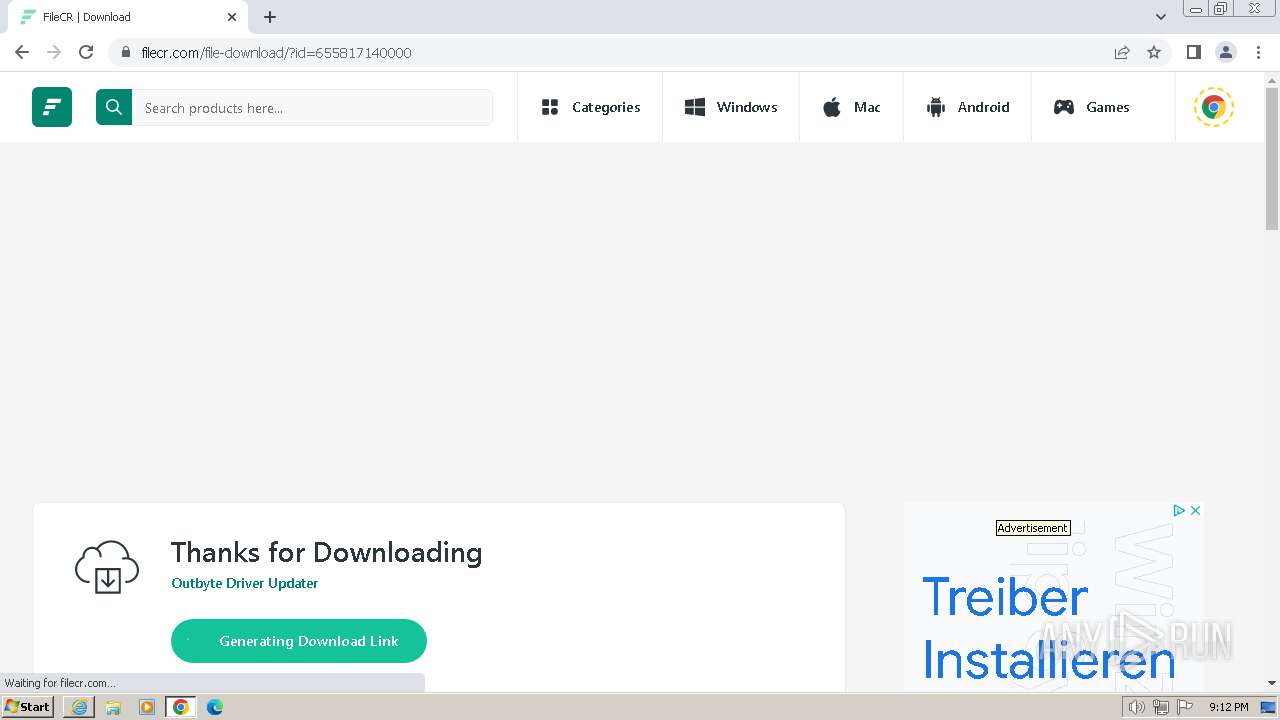Open the Mac section

pos(851,107)
